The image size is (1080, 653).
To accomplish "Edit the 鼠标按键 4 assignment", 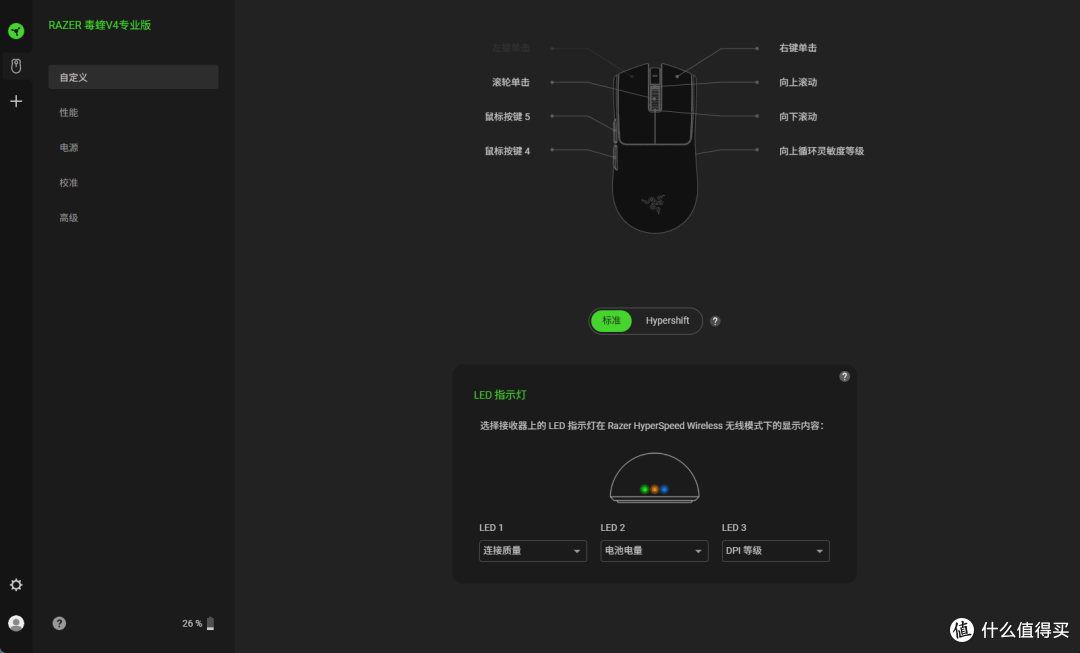I will coord(507,152).
